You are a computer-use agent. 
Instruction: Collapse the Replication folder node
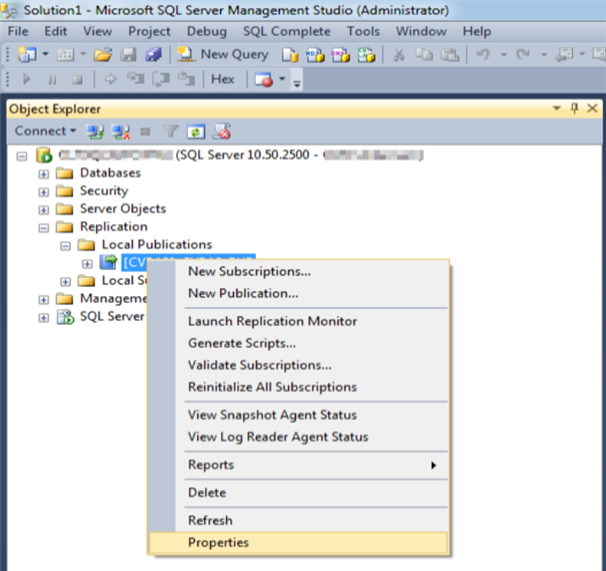[x=44, y=228]
